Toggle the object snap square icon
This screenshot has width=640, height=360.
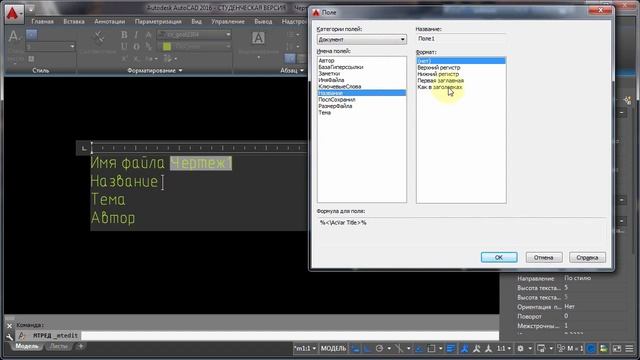[x=431, y=349]
